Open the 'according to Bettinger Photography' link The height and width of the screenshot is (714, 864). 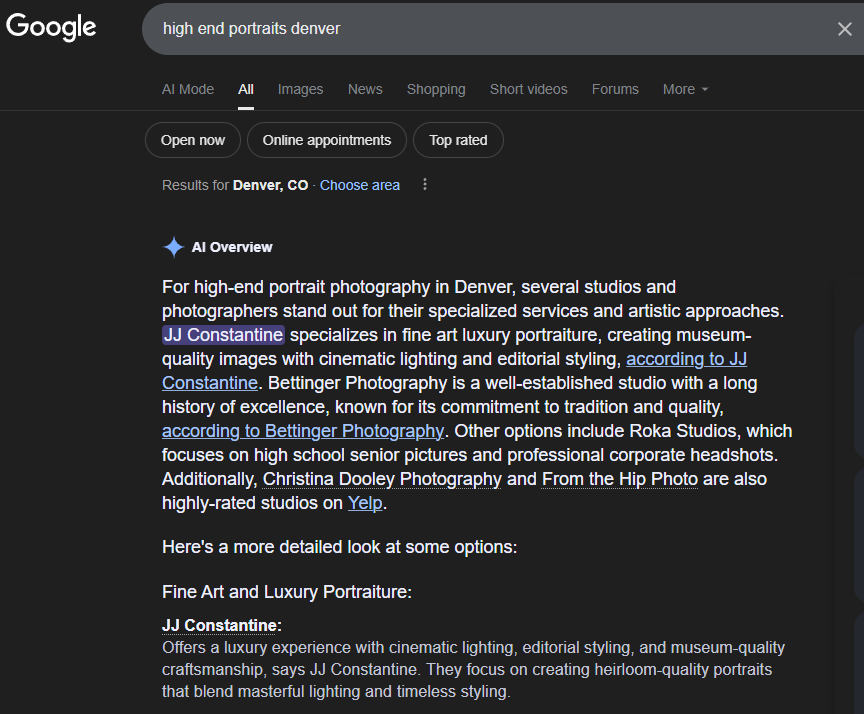pyautogui.click(x=303, y=431)
